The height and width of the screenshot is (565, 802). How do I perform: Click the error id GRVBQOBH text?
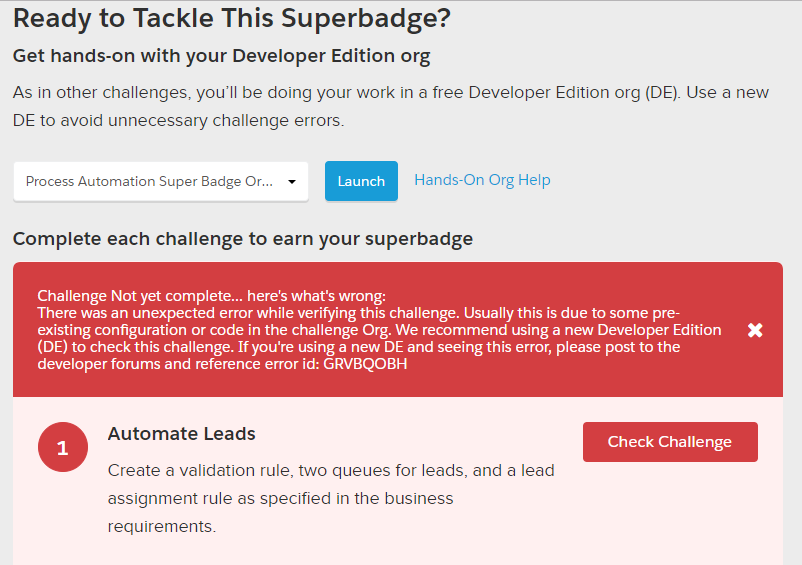pos(365,364)
